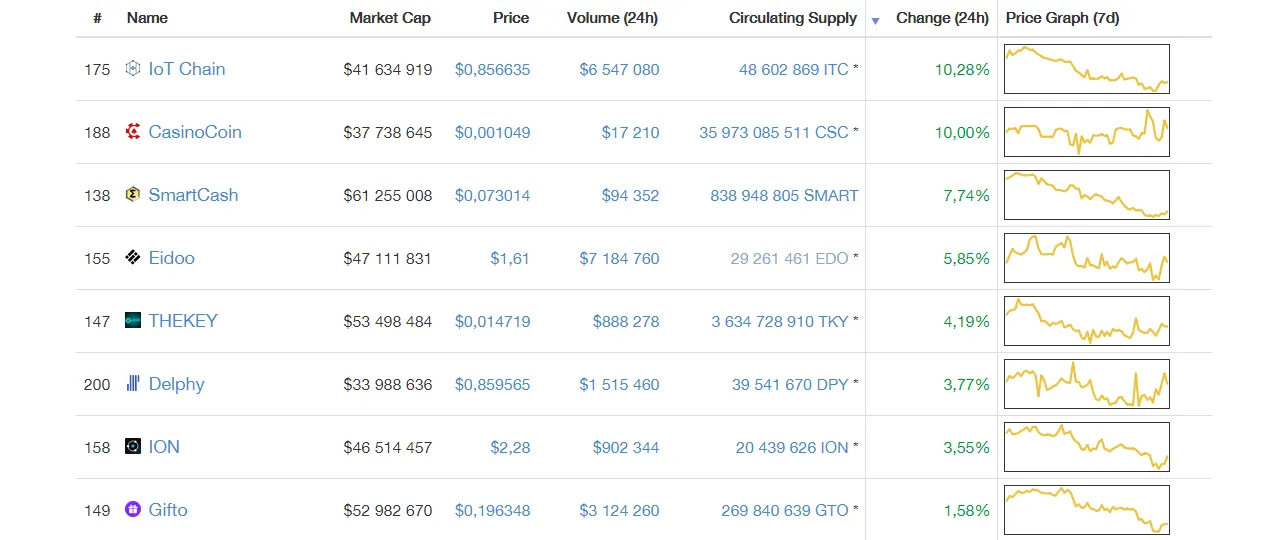Click Eidoo price $1,61
Screen dimensions: 1280x540
click(x=510, y=259)
